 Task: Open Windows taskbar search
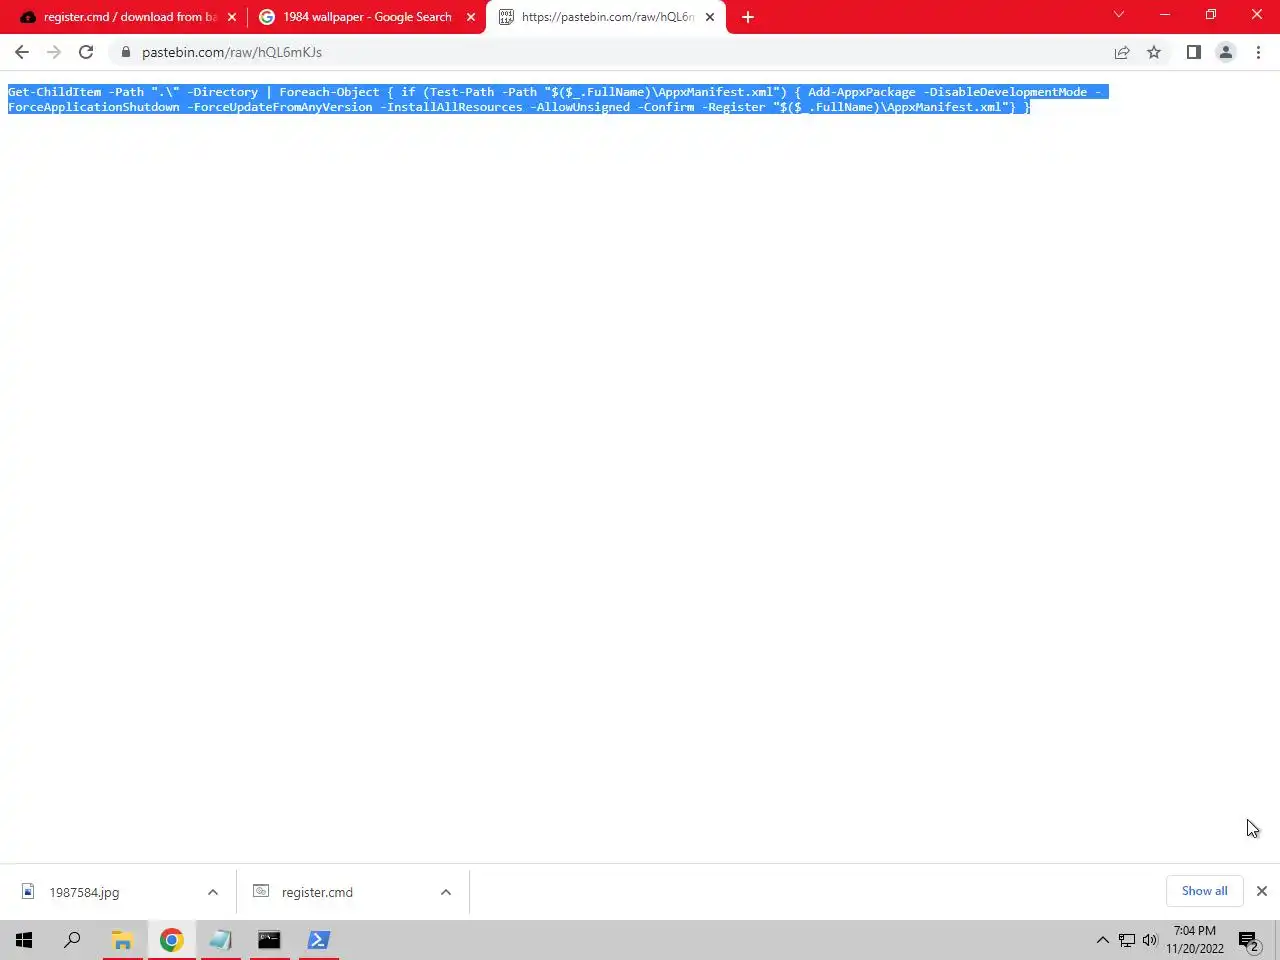click(72, 940)
